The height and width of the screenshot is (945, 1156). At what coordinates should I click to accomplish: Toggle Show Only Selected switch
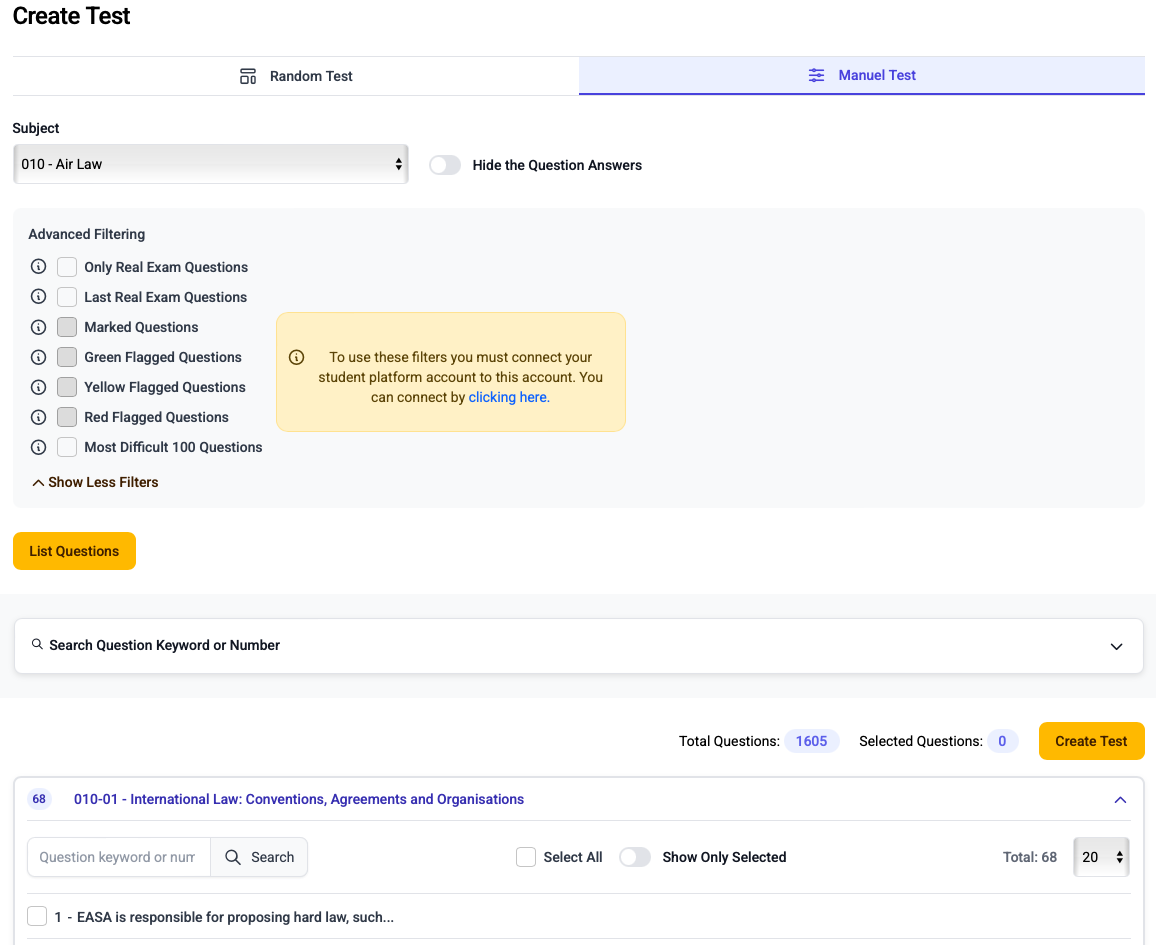pos(635,857)
